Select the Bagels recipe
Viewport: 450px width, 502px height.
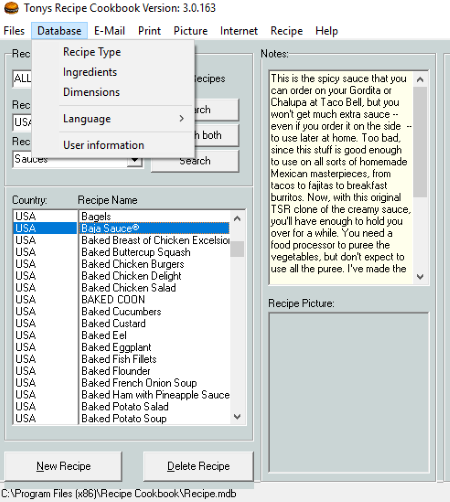coord(155,217)
